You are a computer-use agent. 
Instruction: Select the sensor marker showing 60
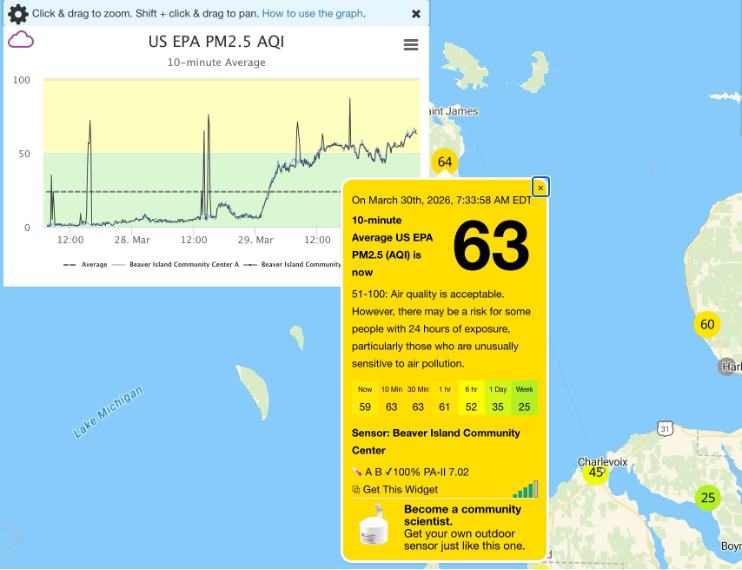click(x=708, y=324)
